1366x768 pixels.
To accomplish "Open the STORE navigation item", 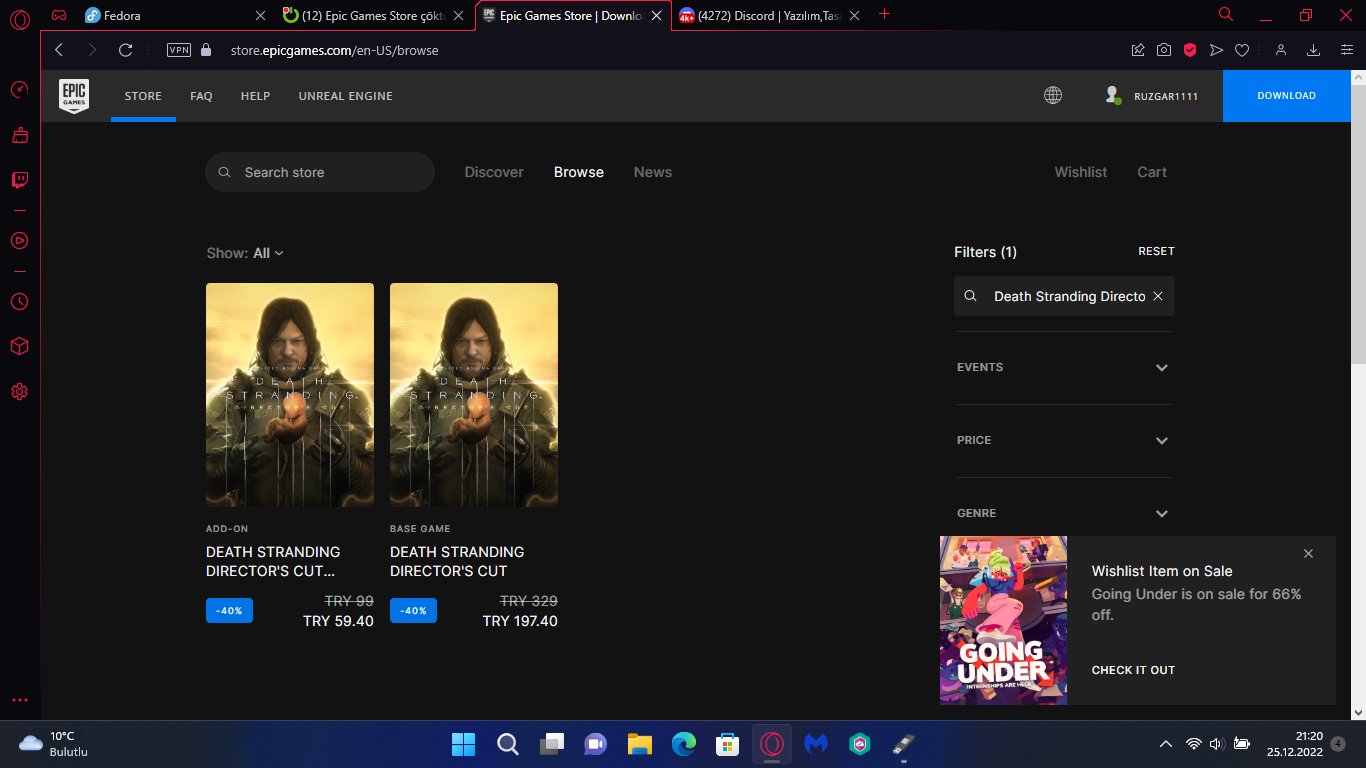I will tap(143, 96).
